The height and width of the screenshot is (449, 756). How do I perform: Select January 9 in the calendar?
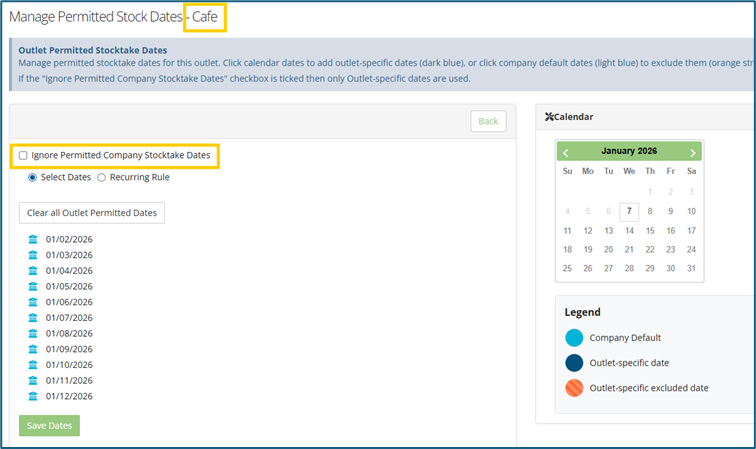point(671,211)
